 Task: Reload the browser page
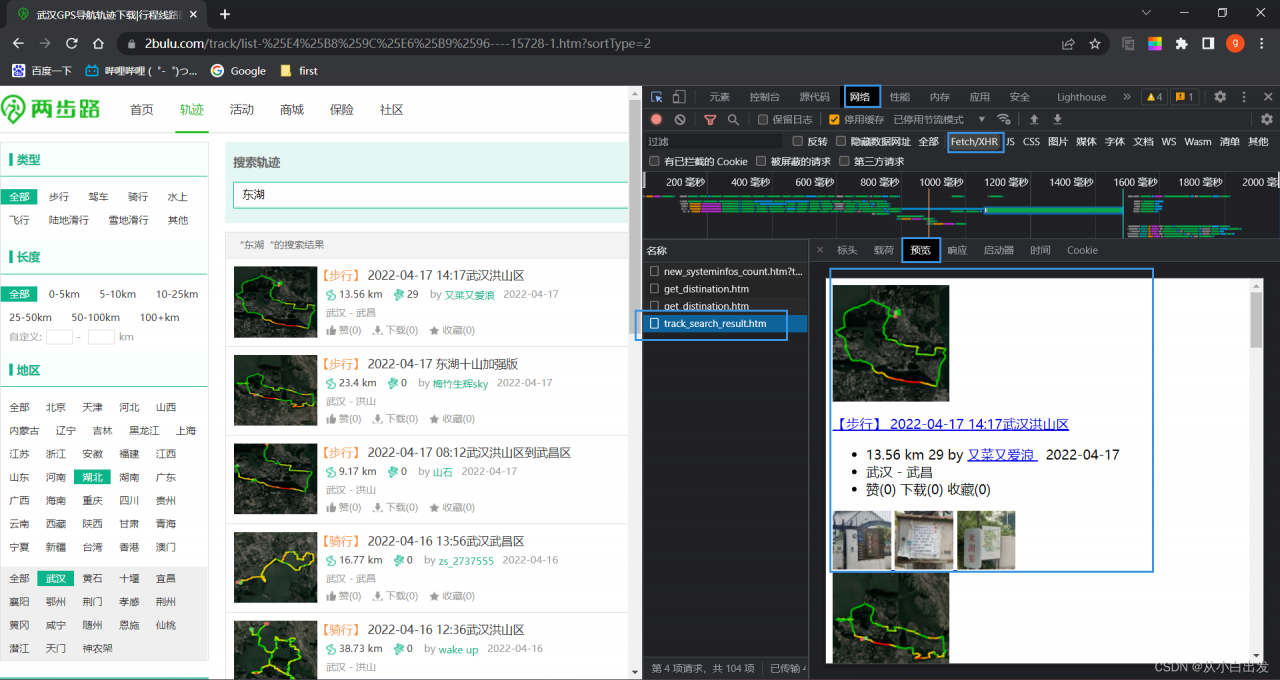coord(72,44)
